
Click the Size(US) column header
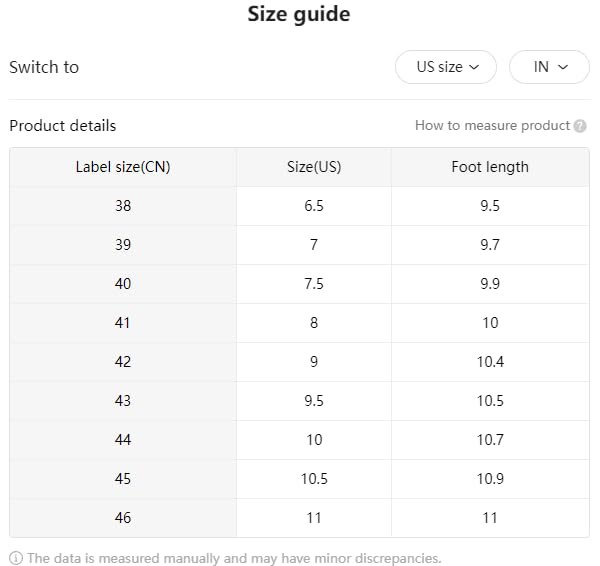314,167
